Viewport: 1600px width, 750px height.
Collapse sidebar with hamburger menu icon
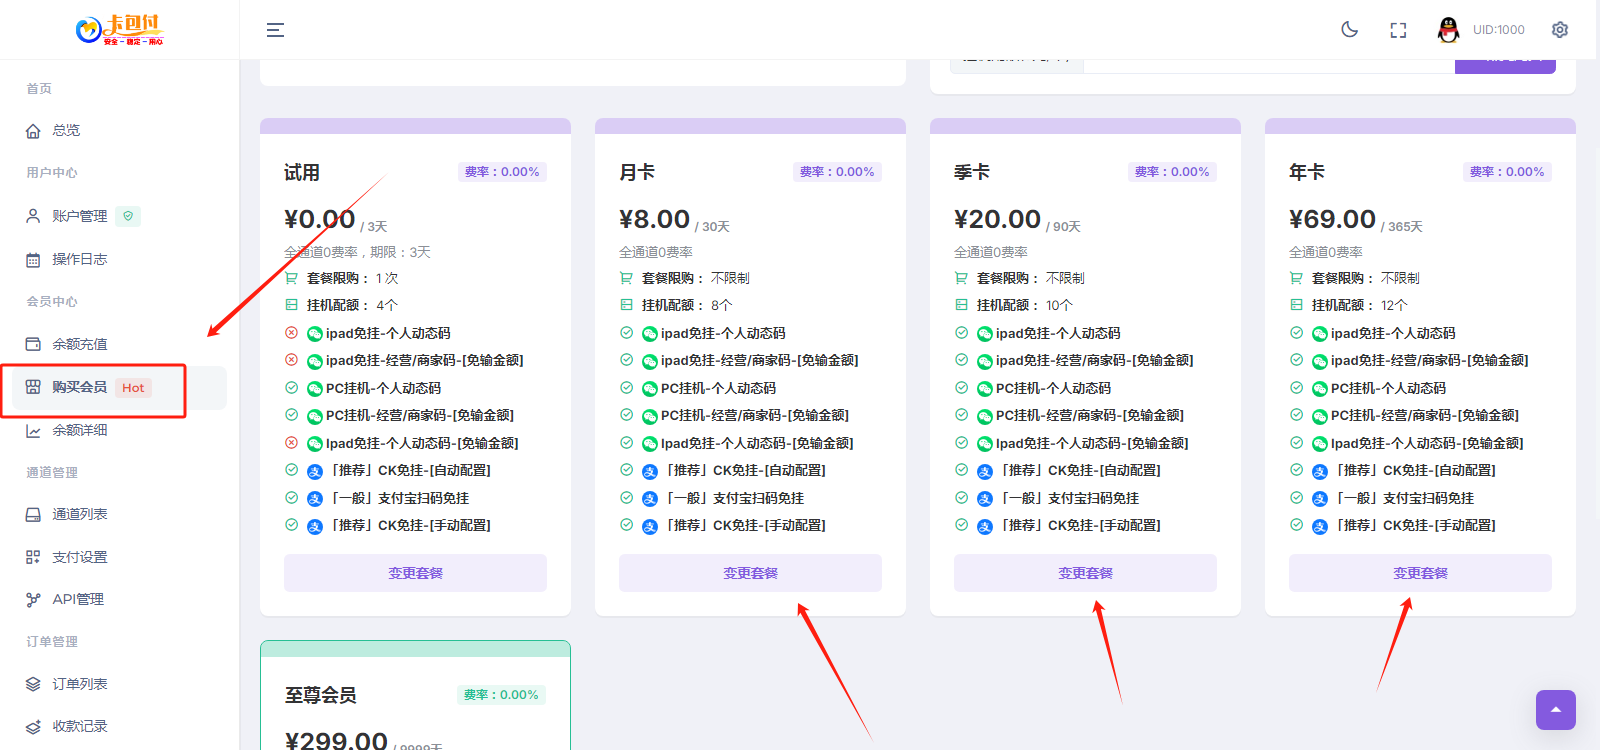pyautogui.click(x=275, y=30)
